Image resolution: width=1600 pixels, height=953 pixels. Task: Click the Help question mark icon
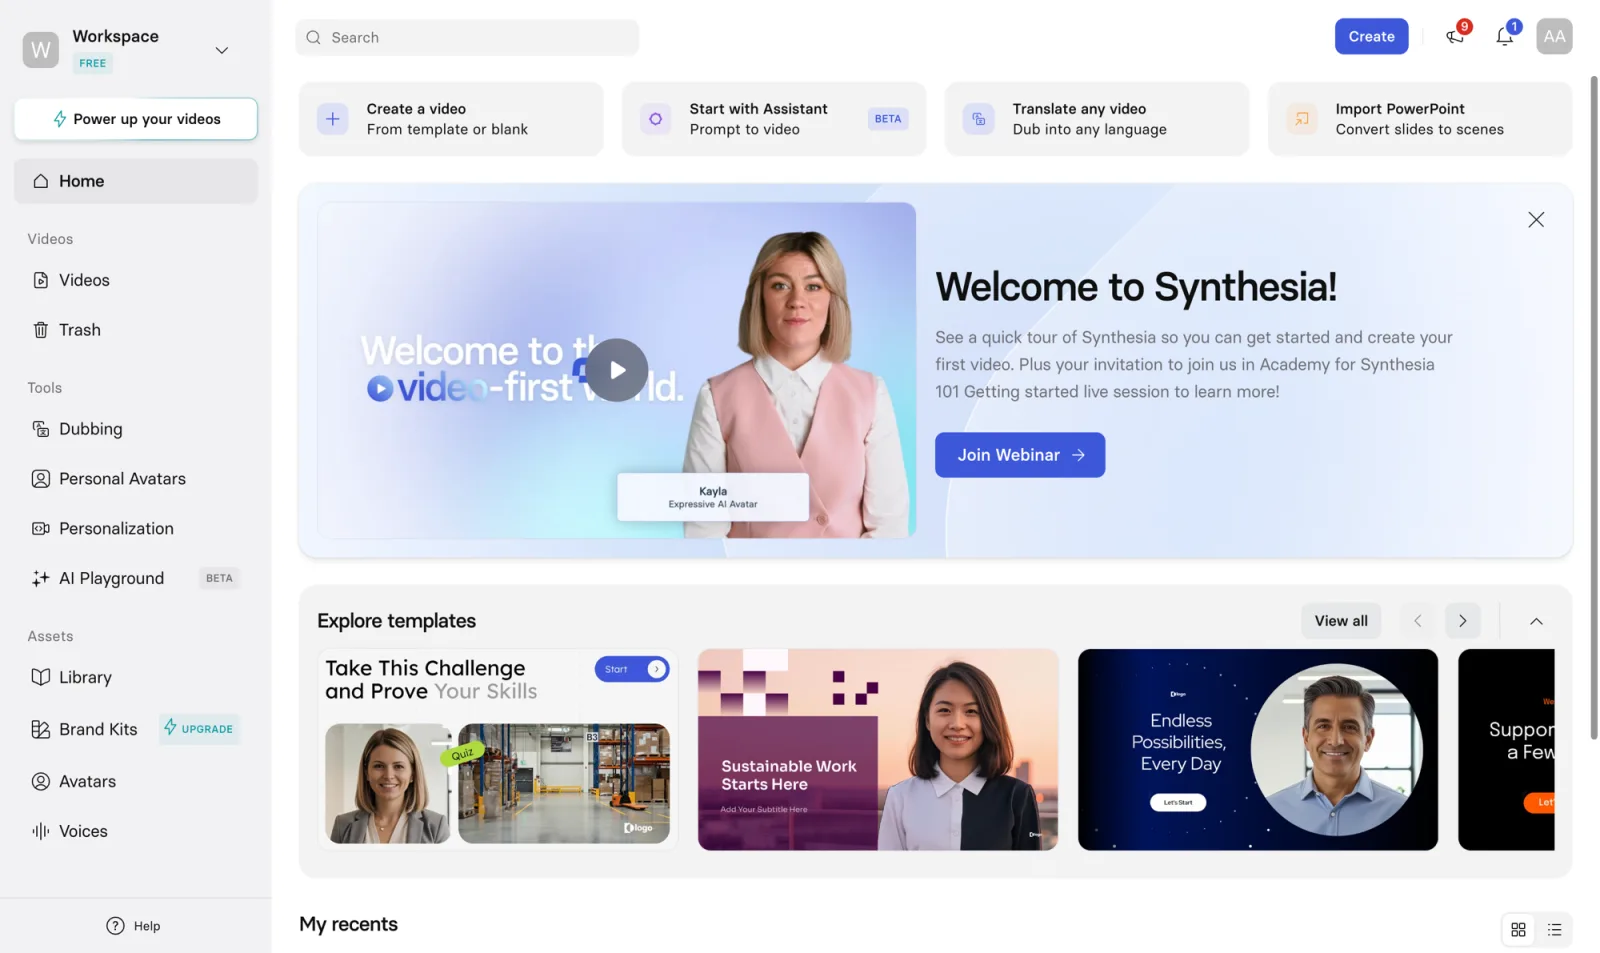coord(116,926)
